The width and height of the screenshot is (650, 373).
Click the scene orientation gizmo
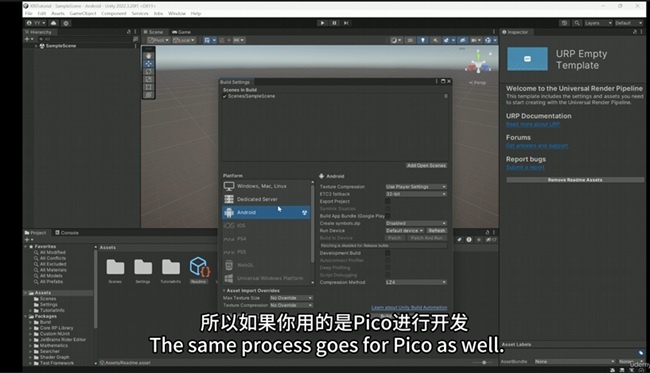click(x=479, y=62)
